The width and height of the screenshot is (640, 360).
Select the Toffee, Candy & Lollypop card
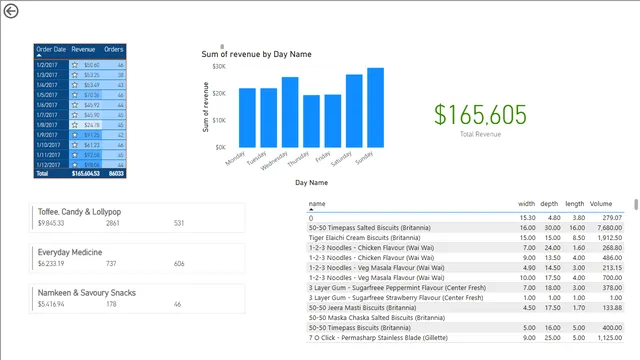[137, 218]
